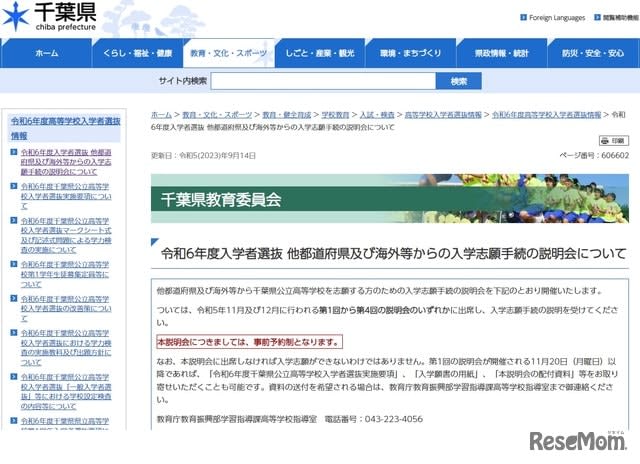This screenshot has height=464, width=640.
Task: Click ホーム in the breadcrumb trail
Action: pos(161,115)
